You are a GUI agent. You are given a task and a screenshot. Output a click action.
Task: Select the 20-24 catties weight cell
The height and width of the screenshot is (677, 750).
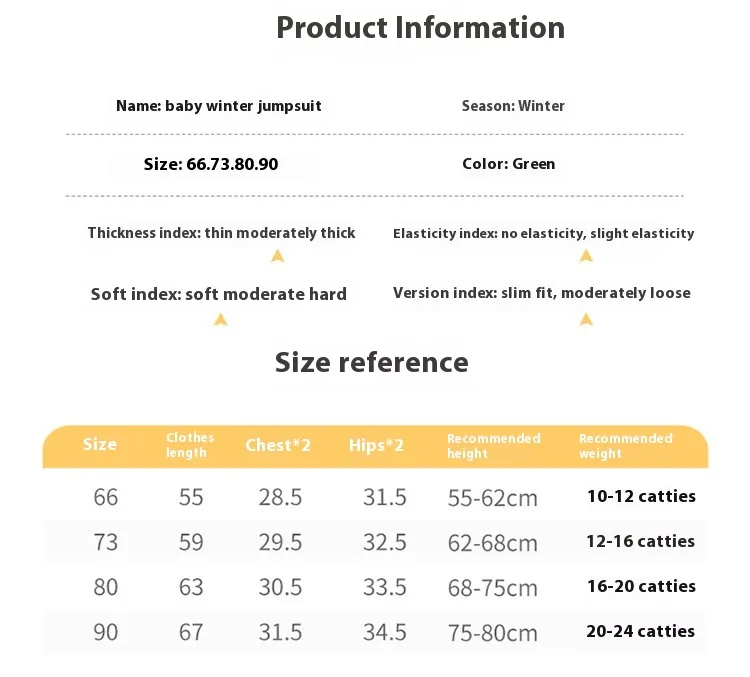[640, 631]
